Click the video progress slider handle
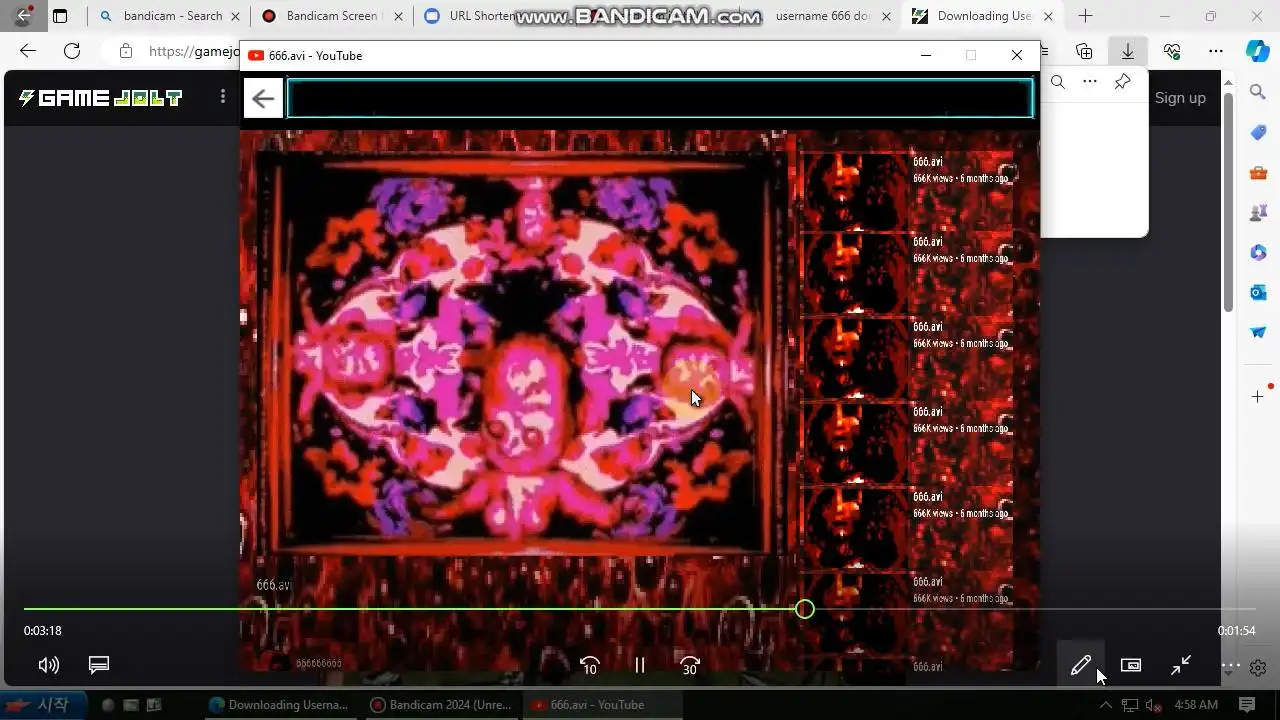 pos(805,609)
